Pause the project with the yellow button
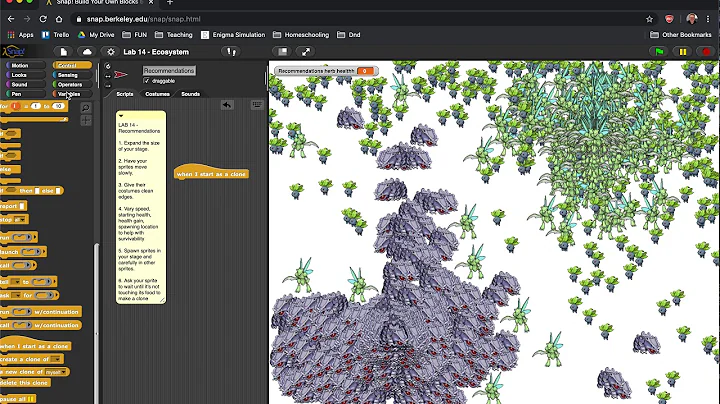 click(683, 51)
